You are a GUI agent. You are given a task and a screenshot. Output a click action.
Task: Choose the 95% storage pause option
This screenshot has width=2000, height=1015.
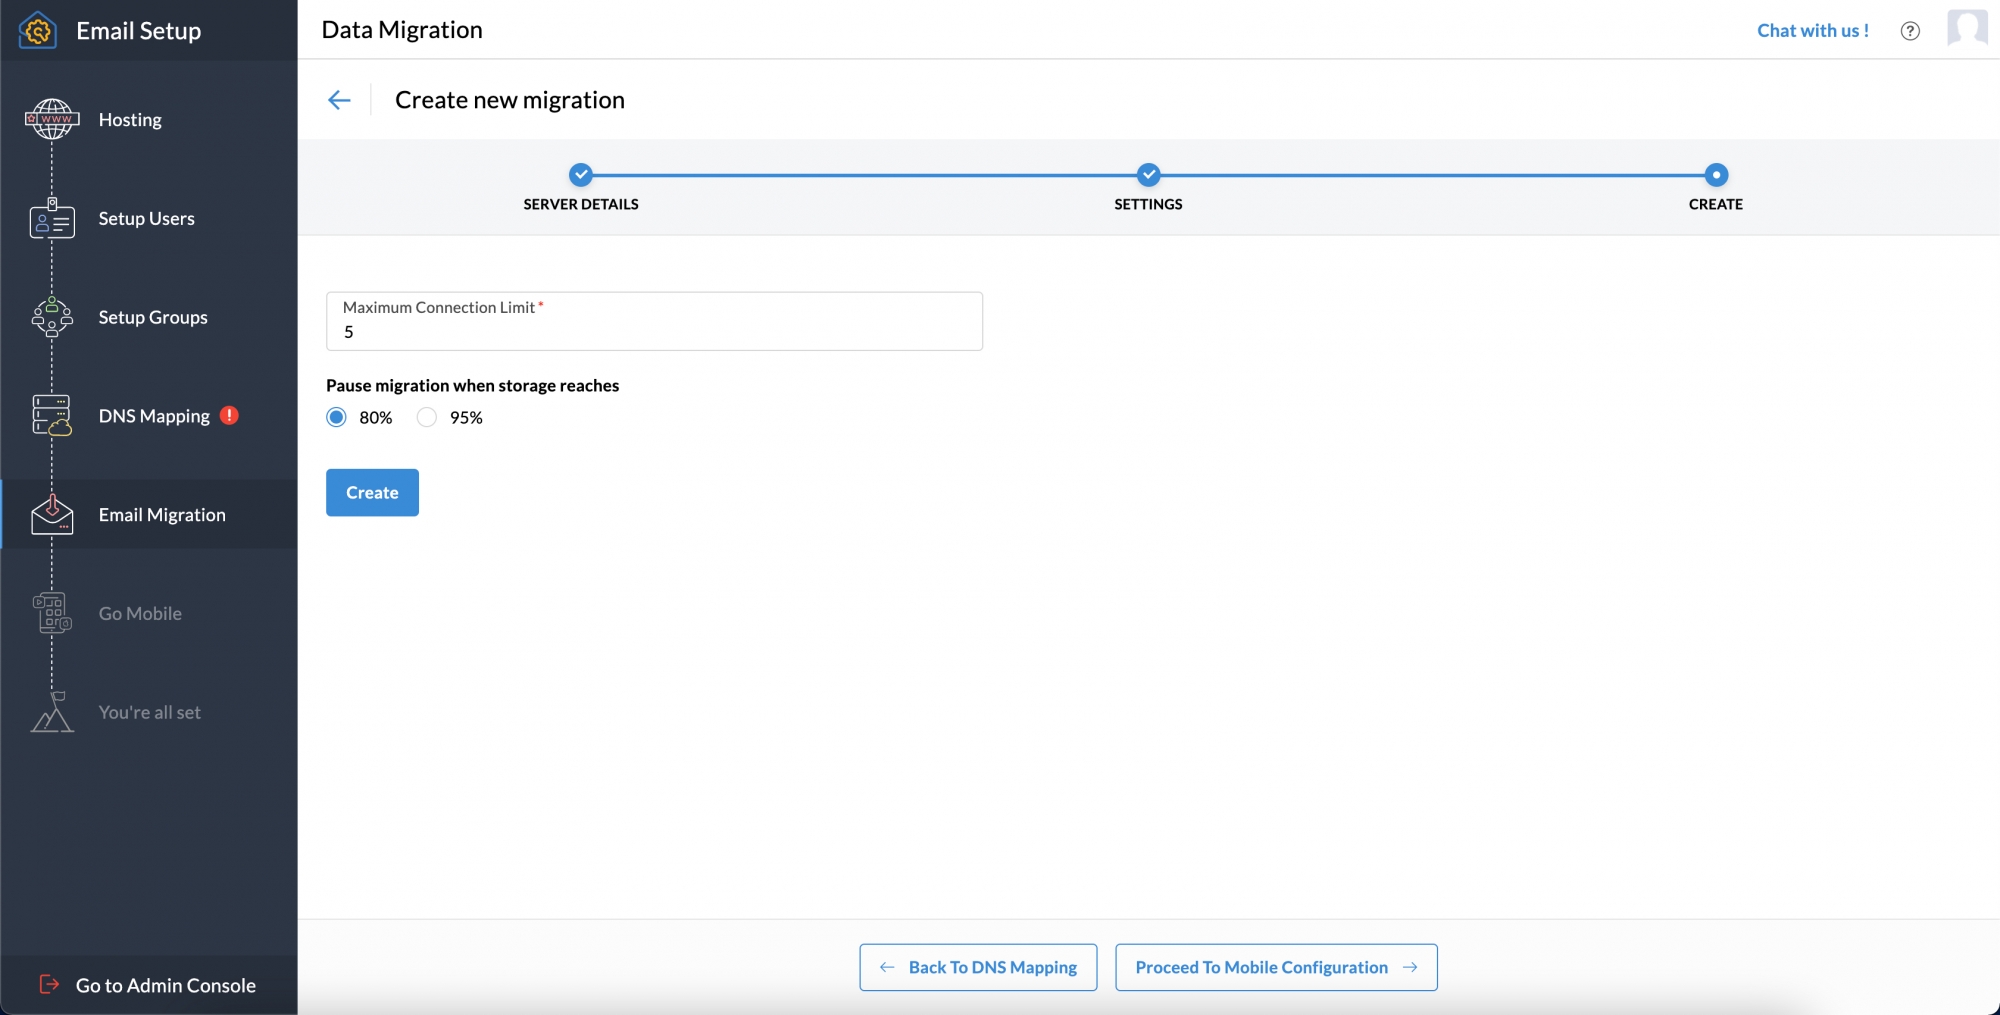click(427, 417)
